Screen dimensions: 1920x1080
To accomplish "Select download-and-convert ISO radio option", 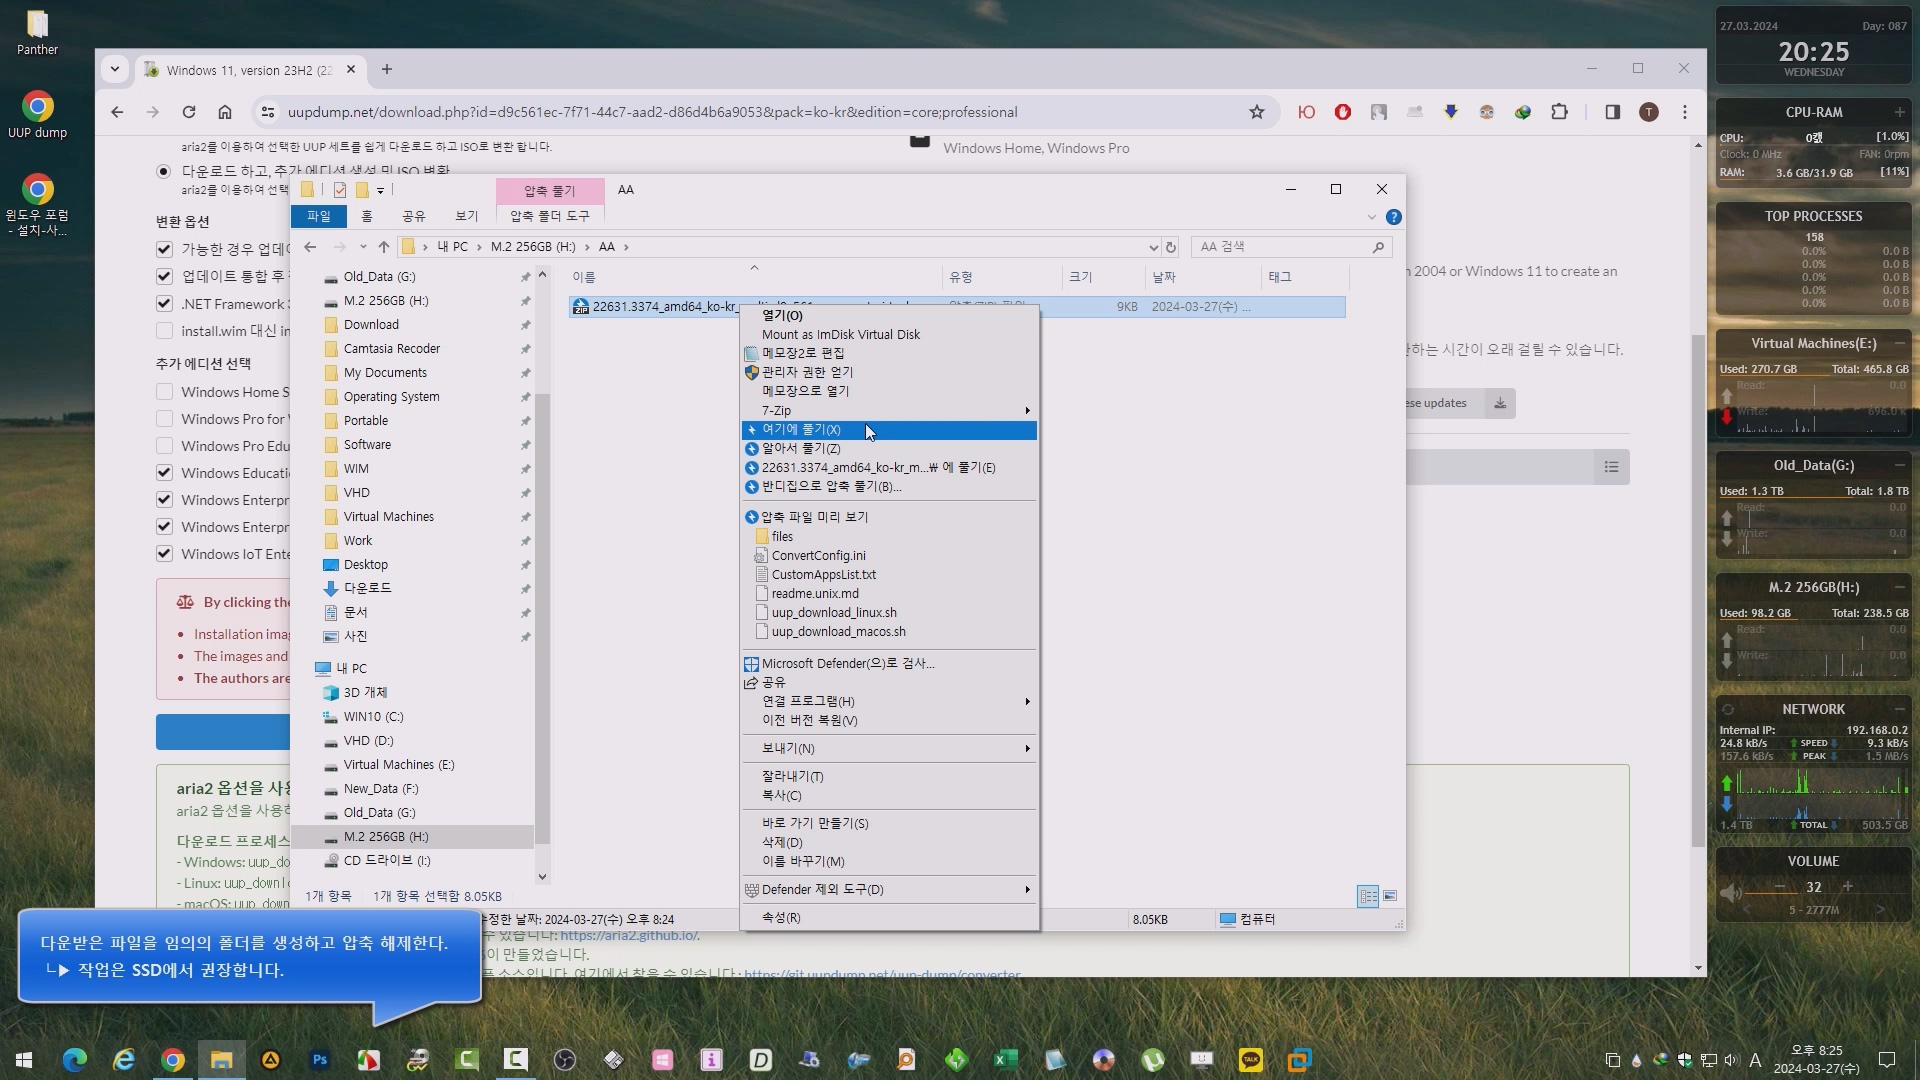I will pos(164,171).
